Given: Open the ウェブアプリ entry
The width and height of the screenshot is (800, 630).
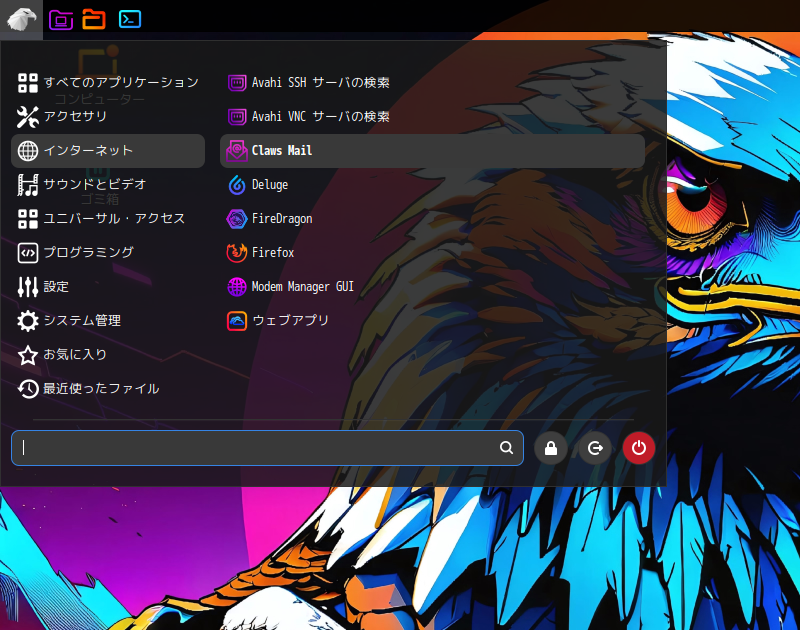Looking at the screenshot, I should coord(432,321).
